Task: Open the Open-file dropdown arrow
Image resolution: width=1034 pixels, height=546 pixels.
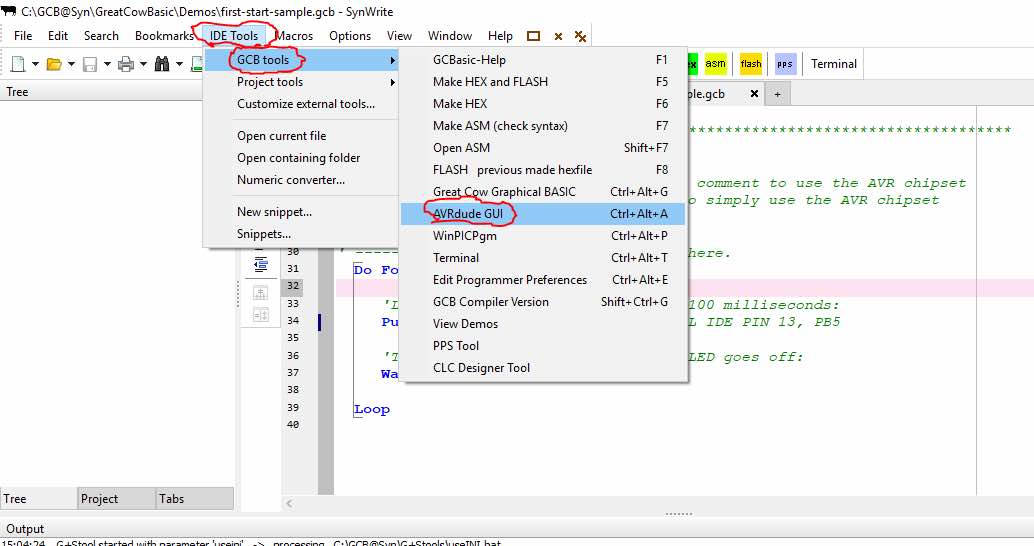Action: coord(71,64)
